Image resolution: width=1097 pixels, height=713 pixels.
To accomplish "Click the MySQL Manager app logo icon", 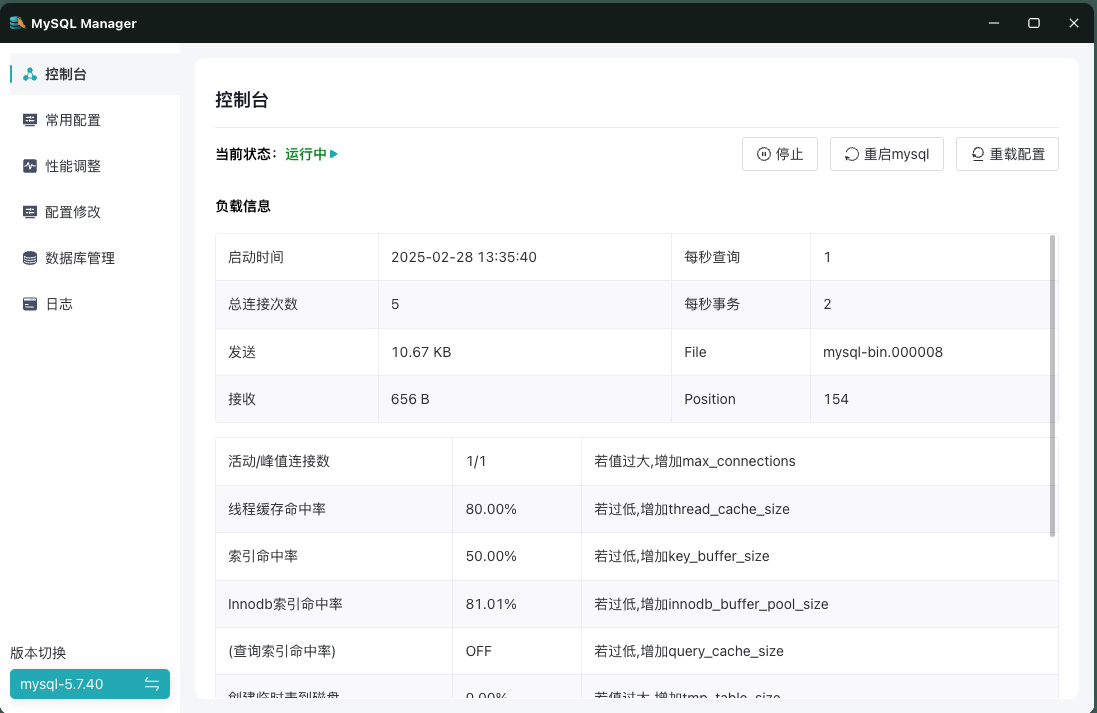I will 17,23.
